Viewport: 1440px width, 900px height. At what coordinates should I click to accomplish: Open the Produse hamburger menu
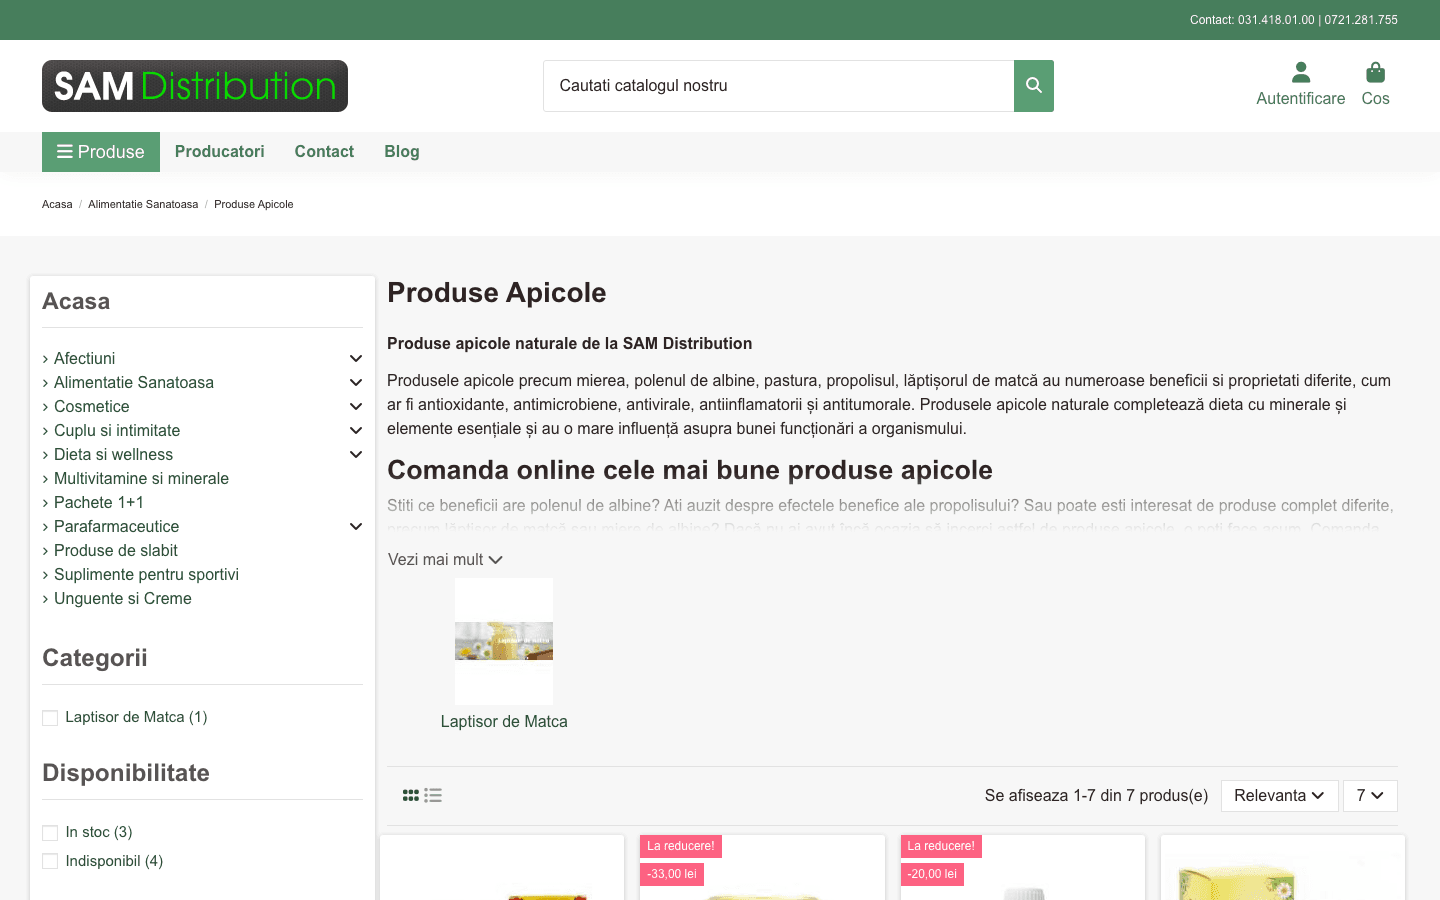(101, 152)
